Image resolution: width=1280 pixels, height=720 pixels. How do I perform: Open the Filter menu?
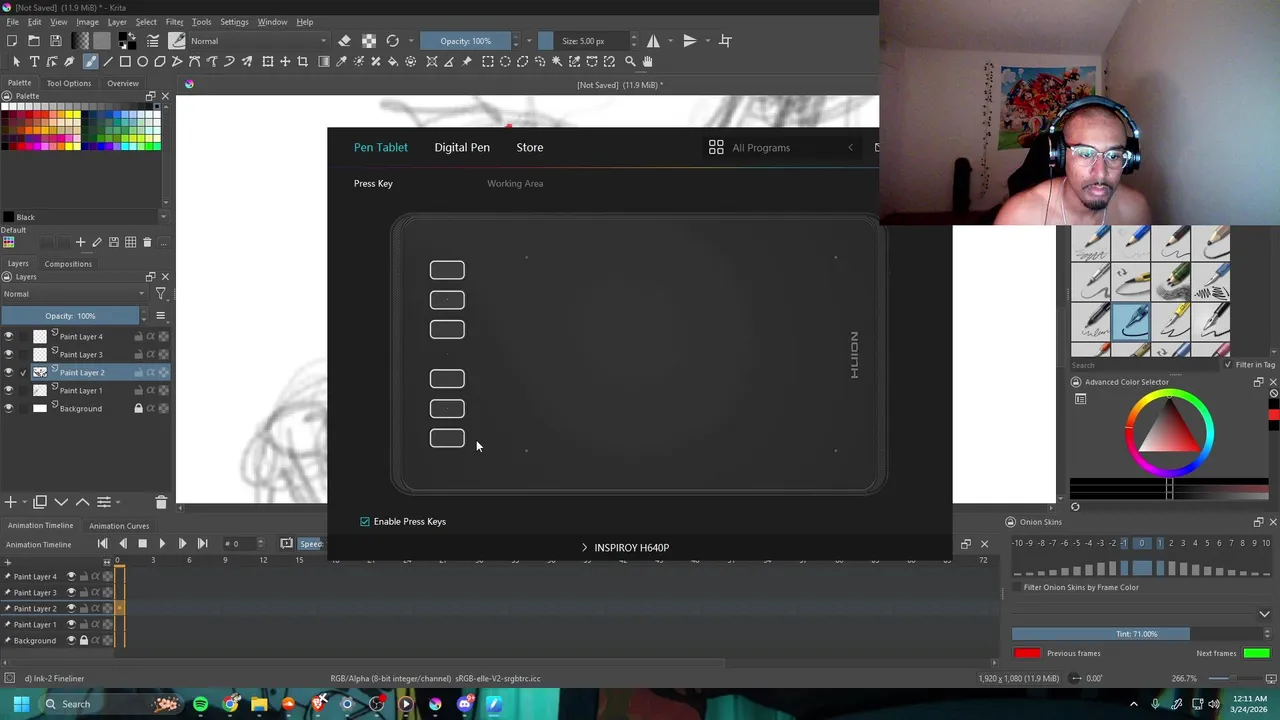click(x=174, y=22)
